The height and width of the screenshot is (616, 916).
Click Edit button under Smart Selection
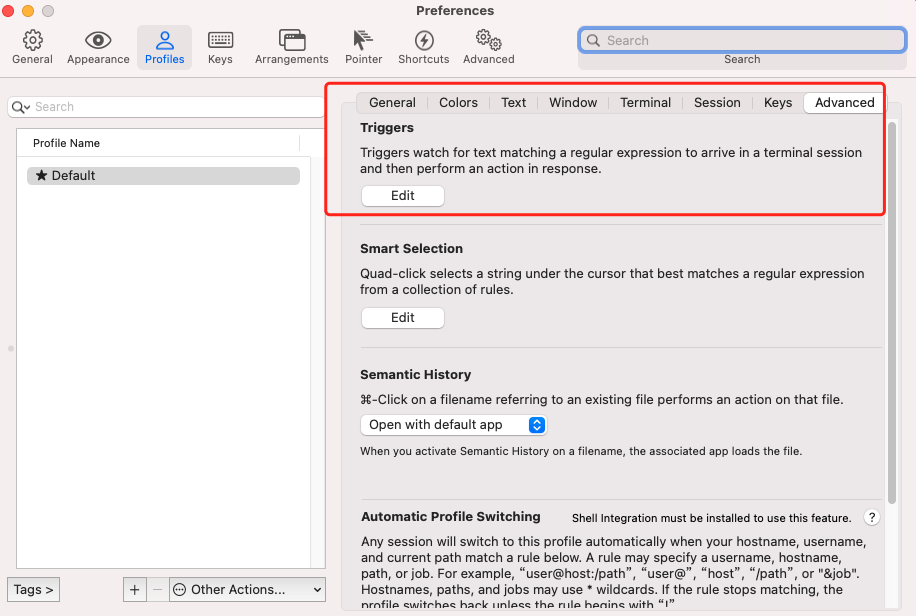pyautogui.click(x=402, y=318)
